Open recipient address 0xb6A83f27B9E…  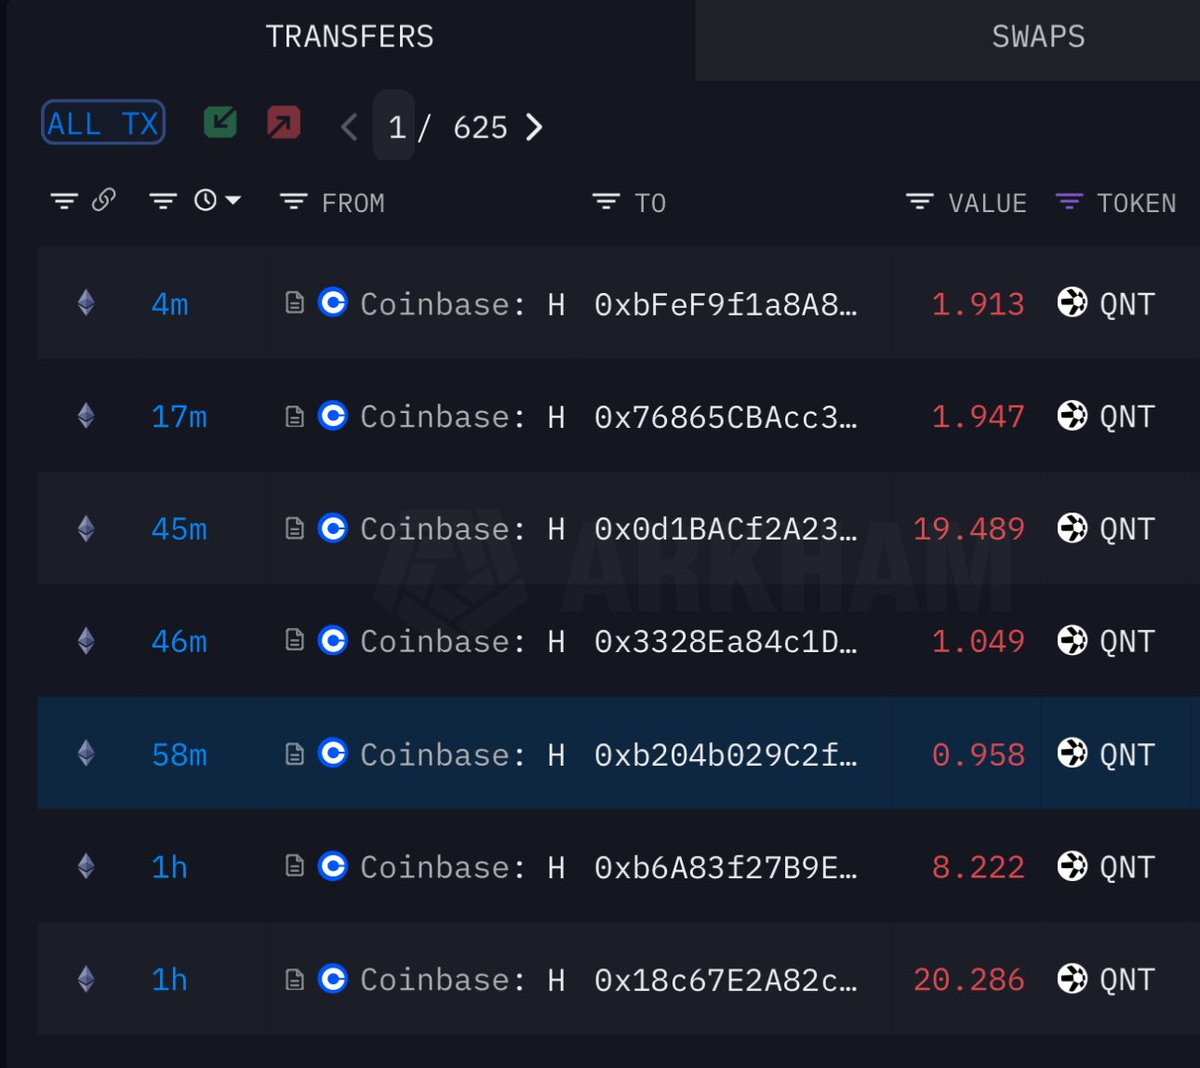click(726, 867)
